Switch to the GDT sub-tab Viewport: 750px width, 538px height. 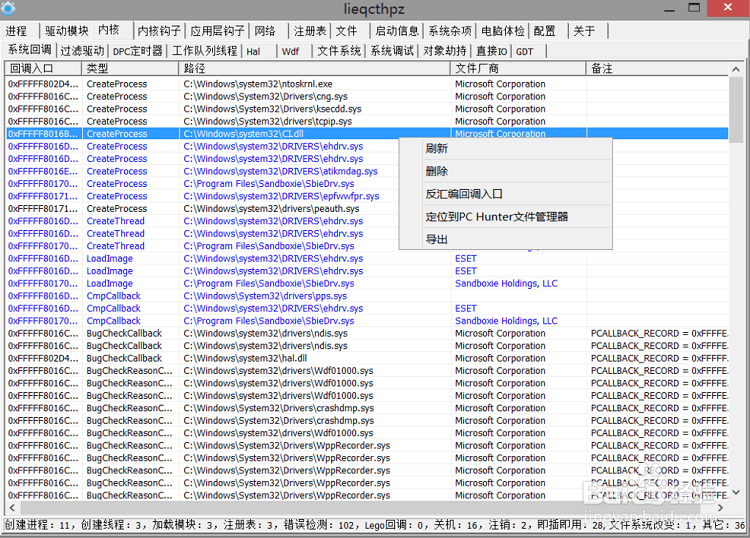tap(524, 51)
